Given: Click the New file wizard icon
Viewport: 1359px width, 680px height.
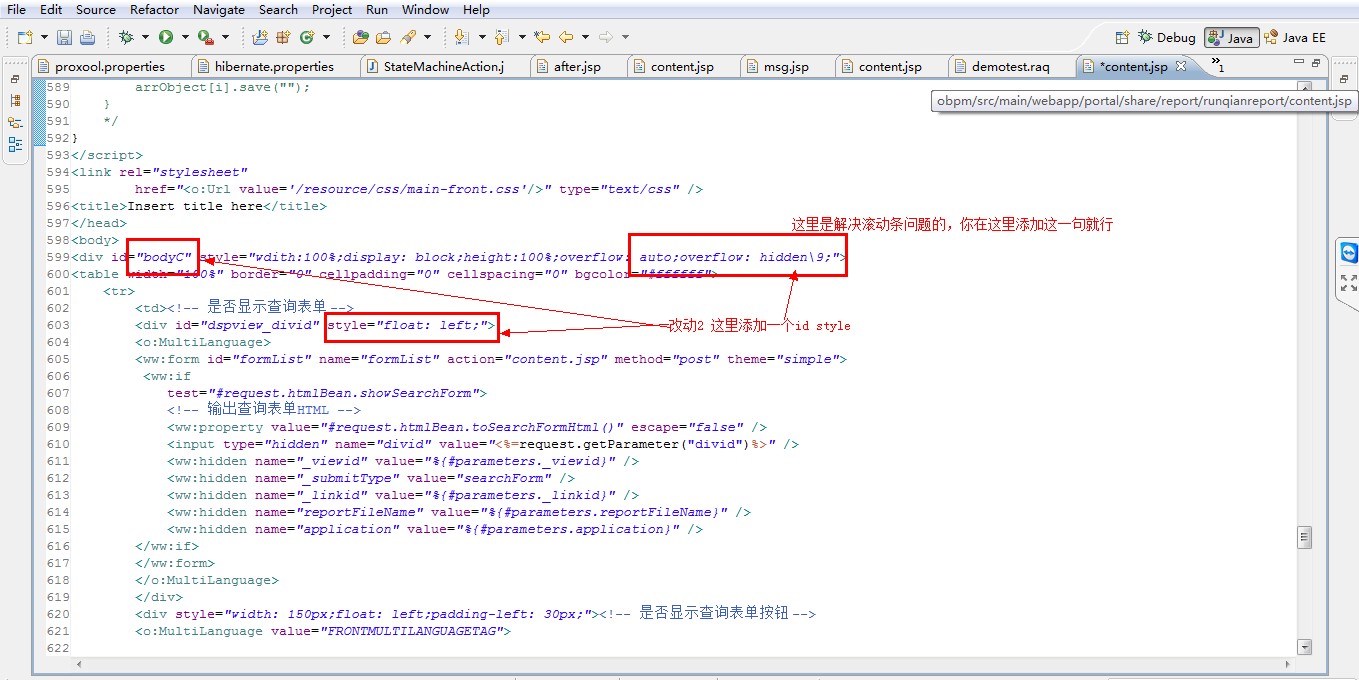Looking at the screenshot, I should [24, 37].
